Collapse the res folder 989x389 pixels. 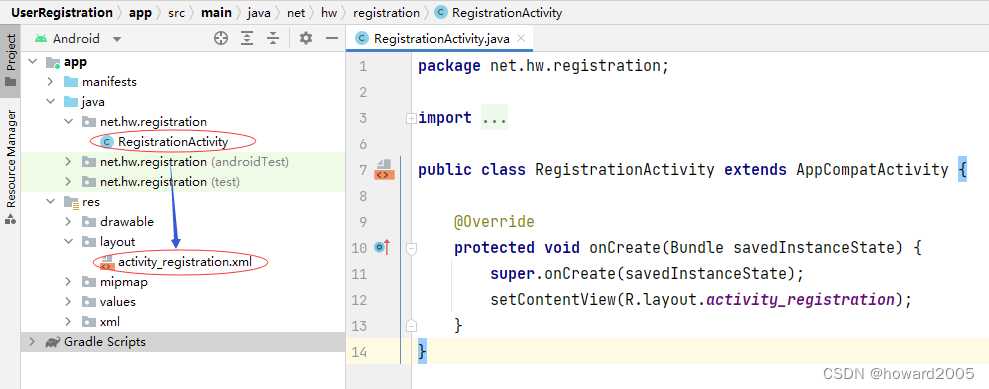coord(50,202)
